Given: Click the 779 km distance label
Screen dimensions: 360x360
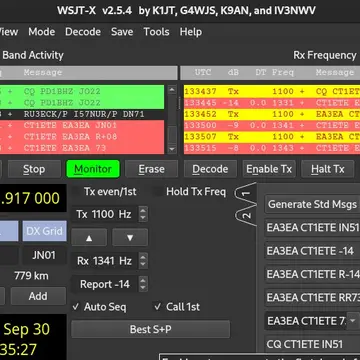Looking at the screenshot, I should (31, 276).
